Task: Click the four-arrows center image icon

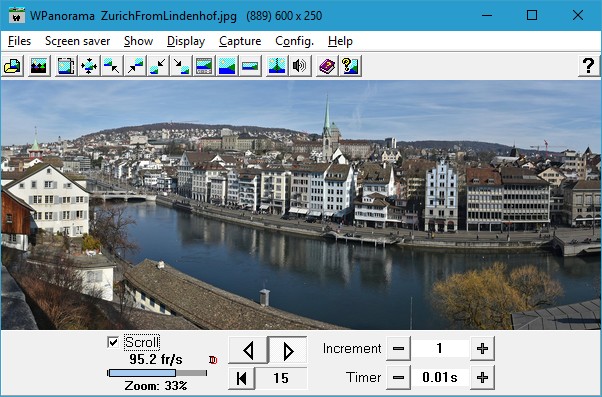Action: [89, 66]
